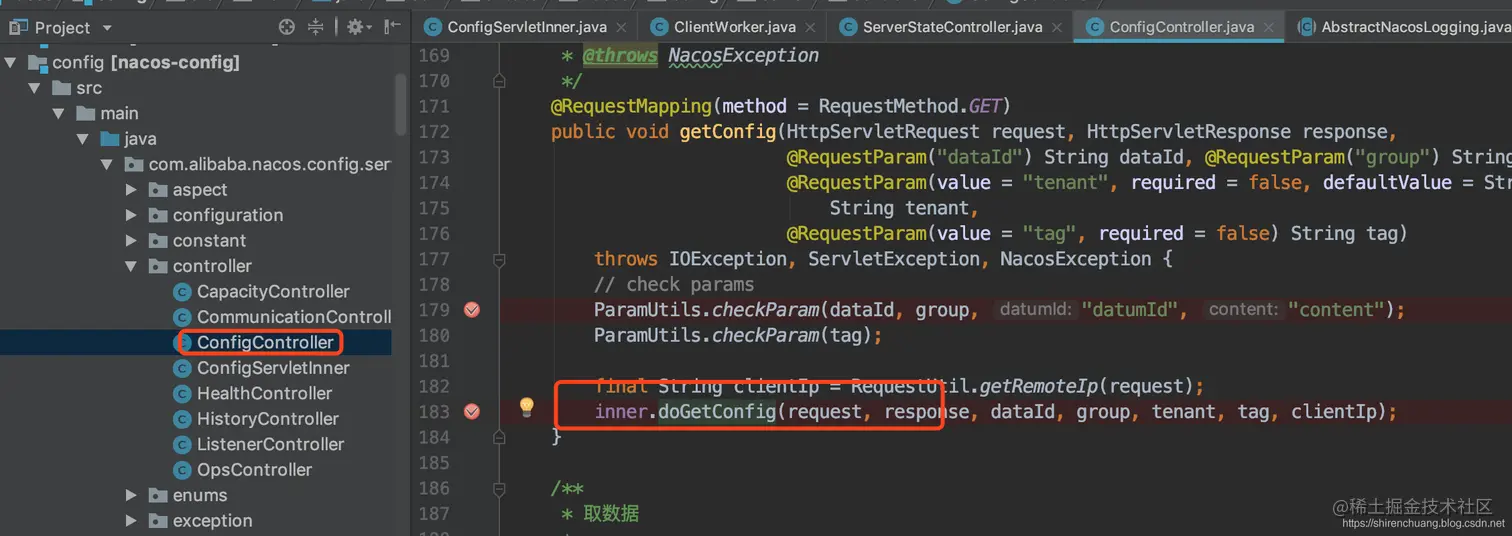Click the @RequestMapping annotation on line 171
Screen dimensions: 1512x536
pyautogui.click(x=631, y=106)
